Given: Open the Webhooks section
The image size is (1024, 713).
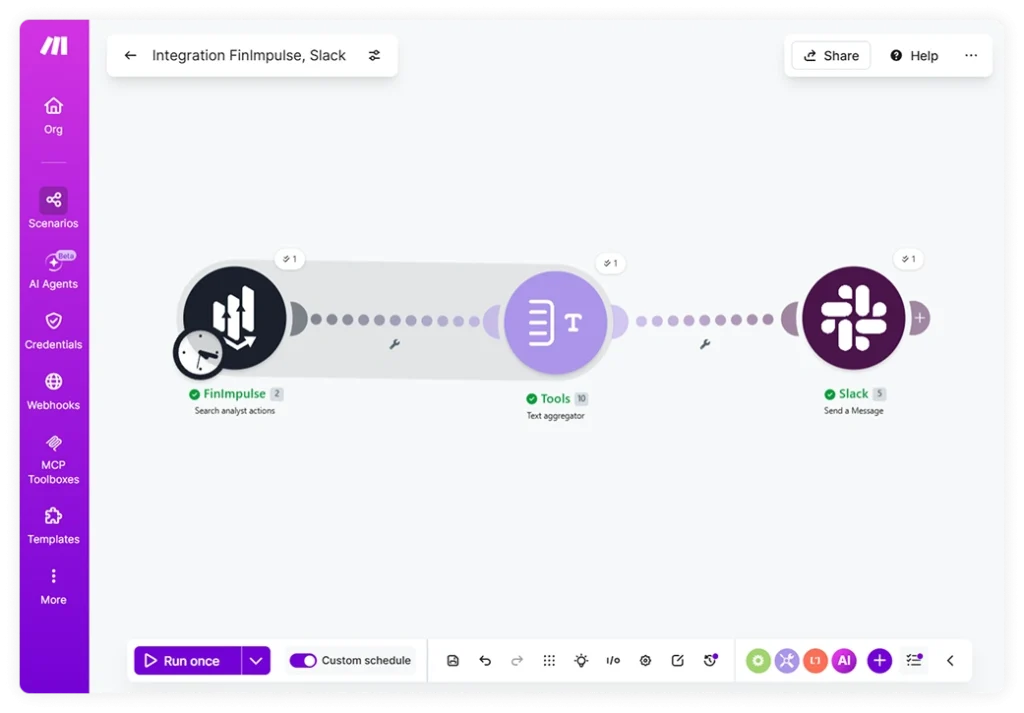Looking at the screenshot, I should [x=54, y=391].
